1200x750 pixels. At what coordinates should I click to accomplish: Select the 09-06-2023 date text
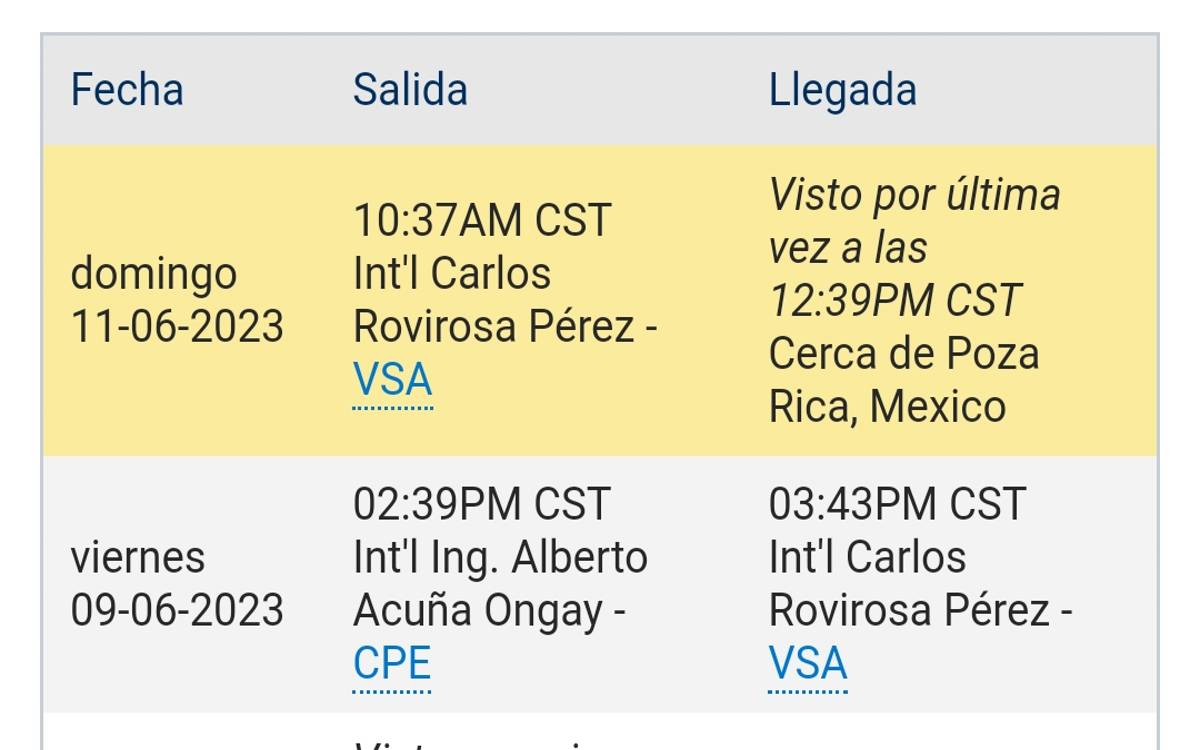tap(177, 610)
